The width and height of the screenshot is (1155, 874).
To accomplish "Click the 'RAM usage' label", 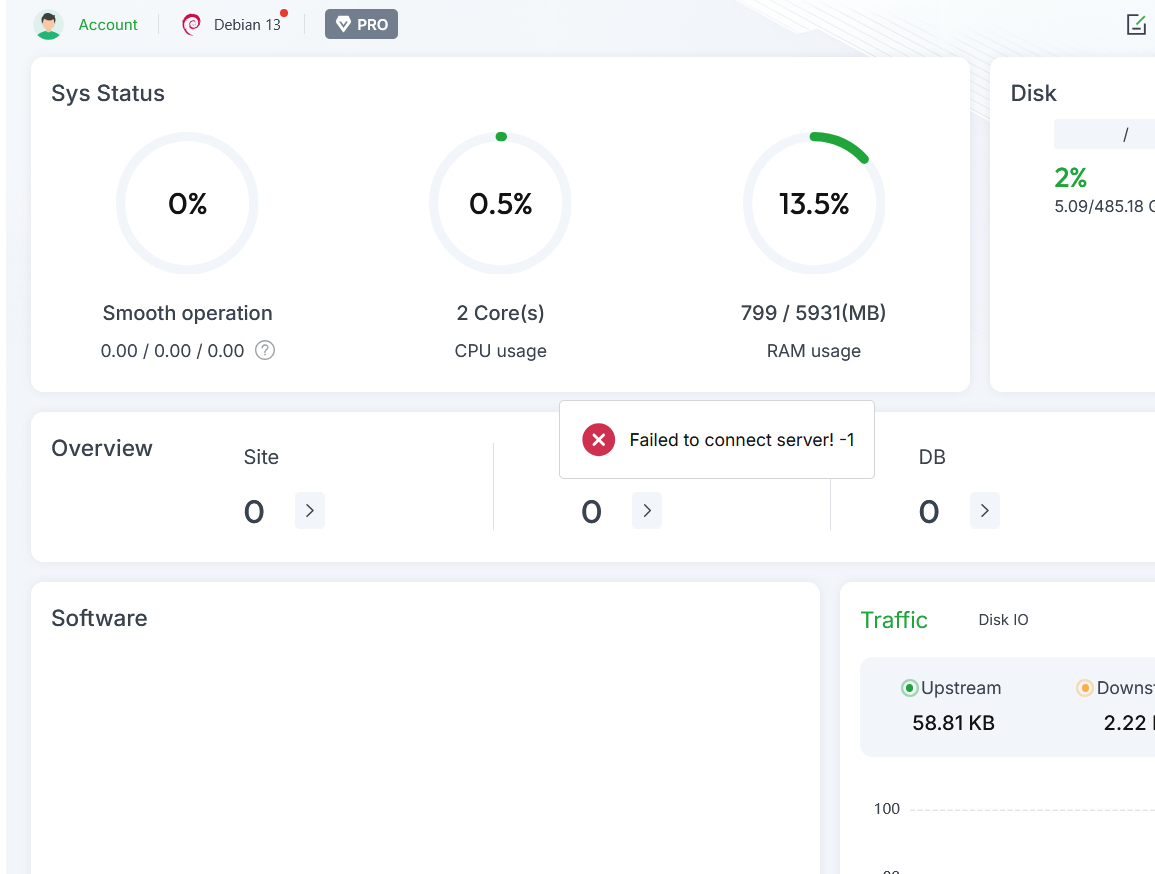I will coord(813,350).
